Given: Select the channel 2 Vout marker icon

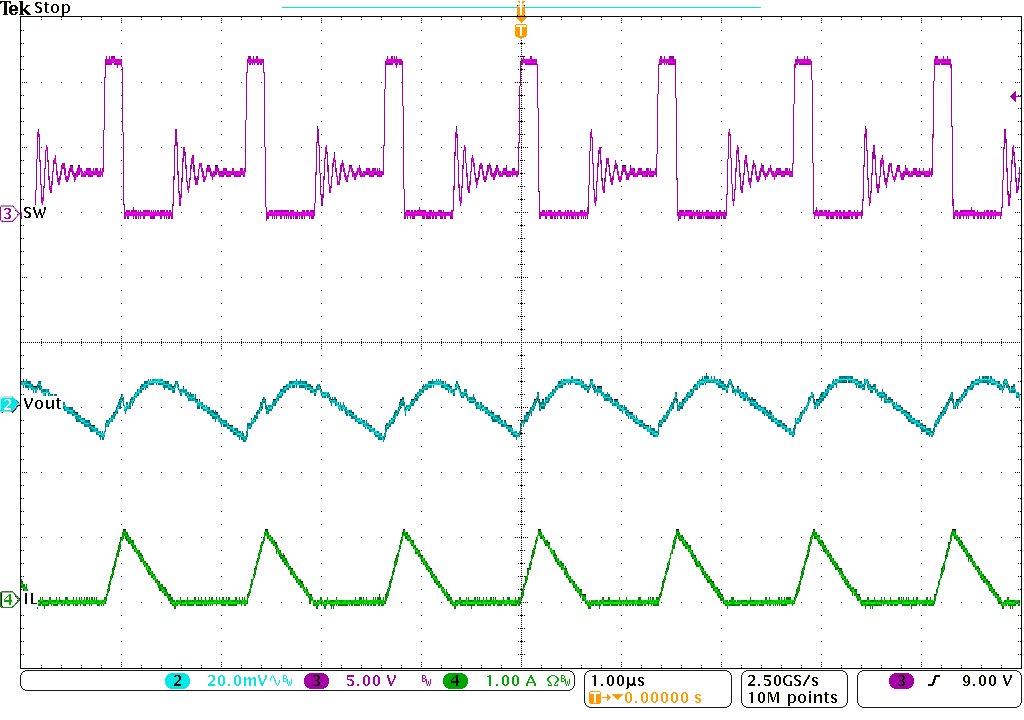Looking at the screenshot, I should (x=8, y=404).
